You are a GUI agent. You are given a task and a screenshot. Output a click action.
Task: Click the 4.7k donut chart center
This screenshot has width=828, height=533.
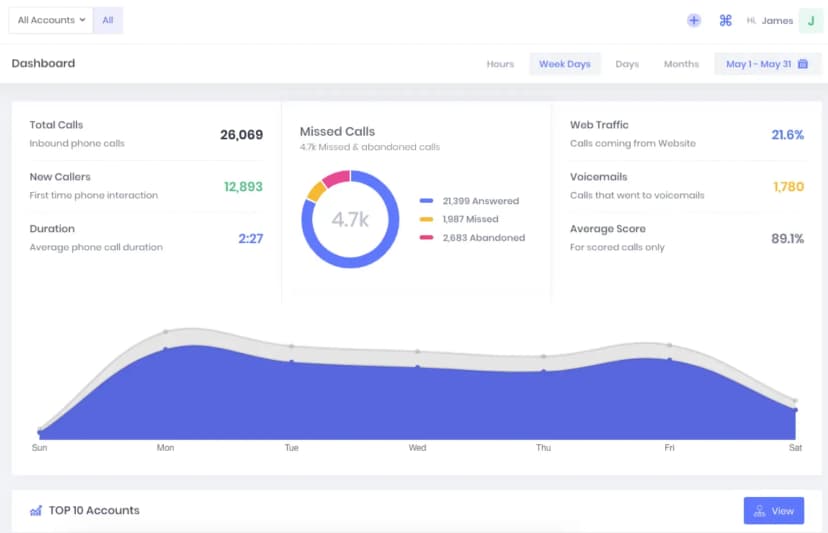click(350, 219)
